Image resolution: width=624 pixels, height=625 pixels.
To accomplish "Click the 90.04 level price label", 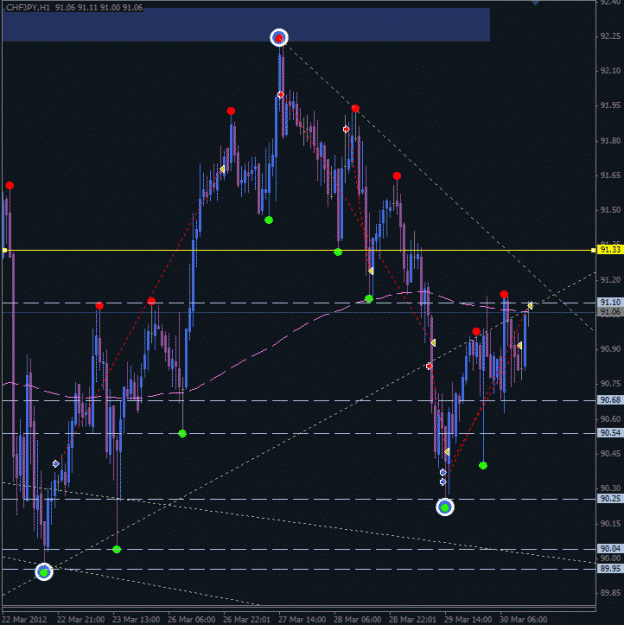I will tap(610, 548).
